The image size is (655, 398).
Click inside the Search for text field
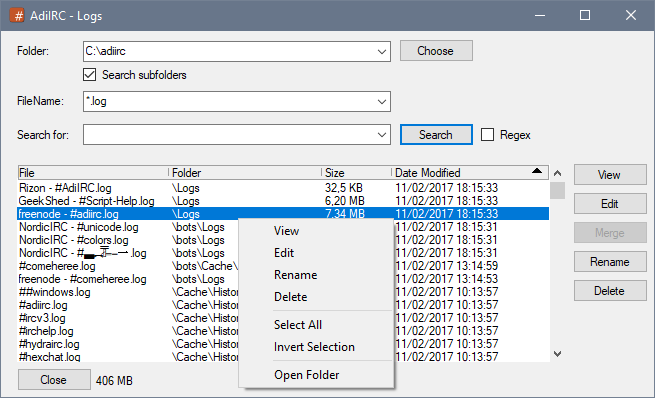[x=229, y=134]
